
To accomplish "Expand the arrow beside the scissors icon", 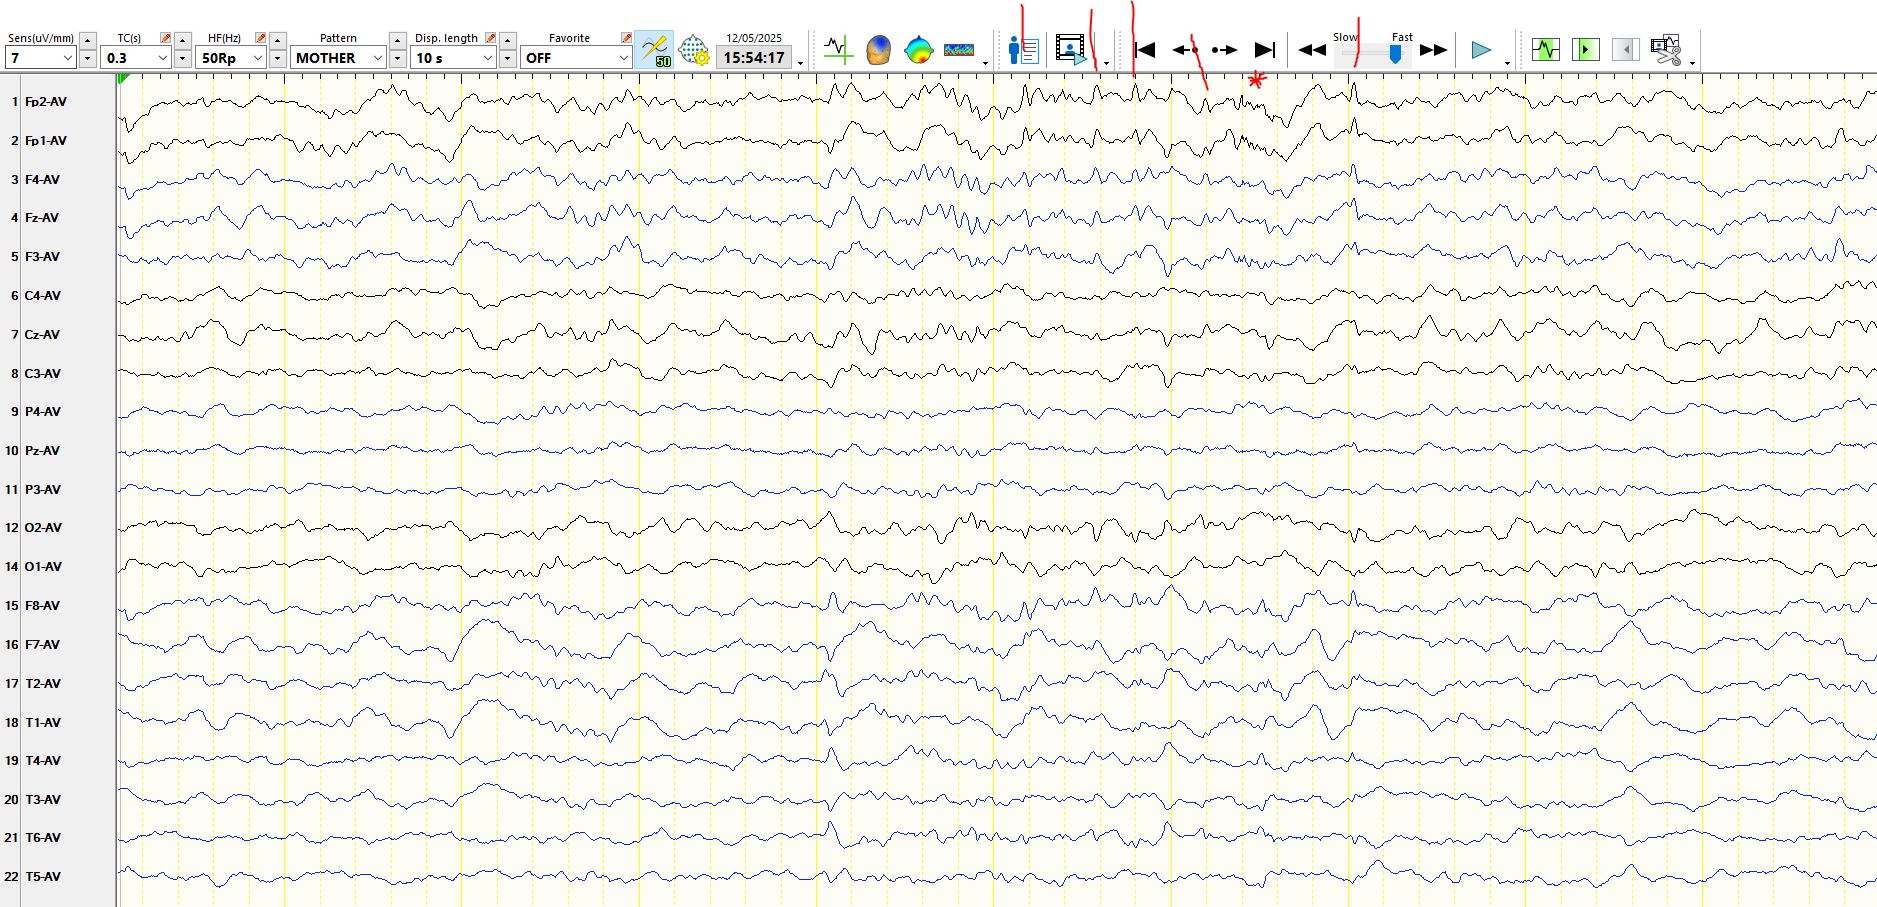I will pyautogui.click(x=1692, y=63).
